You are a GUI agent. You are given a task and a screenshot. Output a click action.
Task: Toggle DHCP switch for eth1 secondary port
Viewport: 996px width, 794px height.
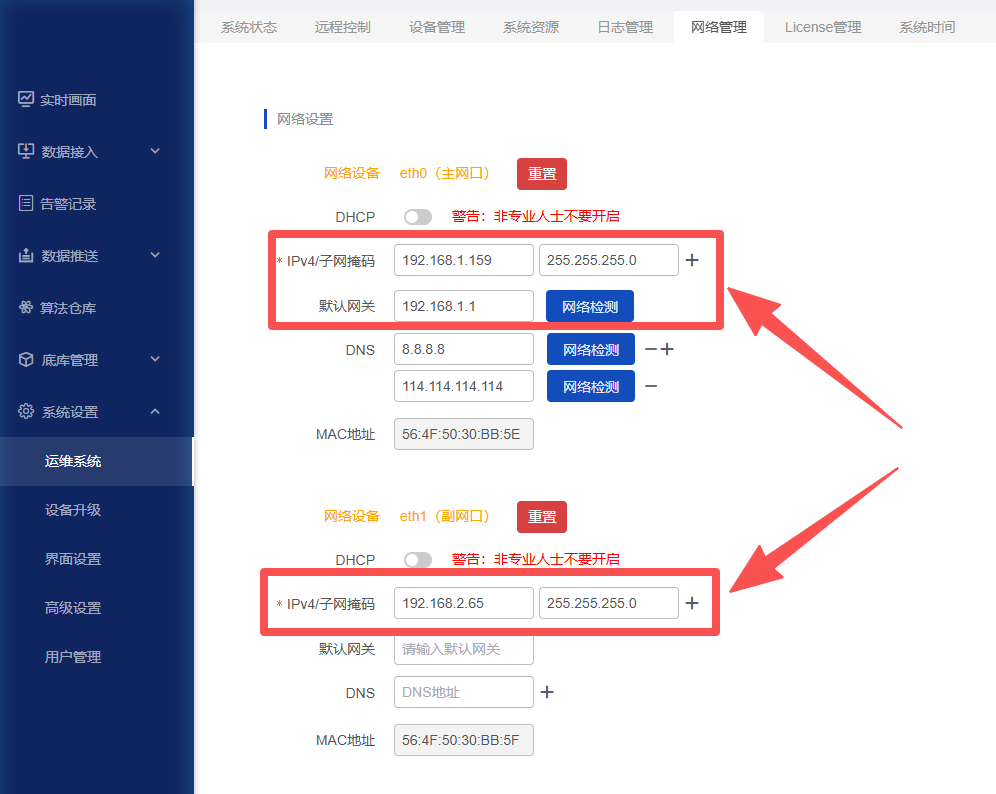pos(418,560)
